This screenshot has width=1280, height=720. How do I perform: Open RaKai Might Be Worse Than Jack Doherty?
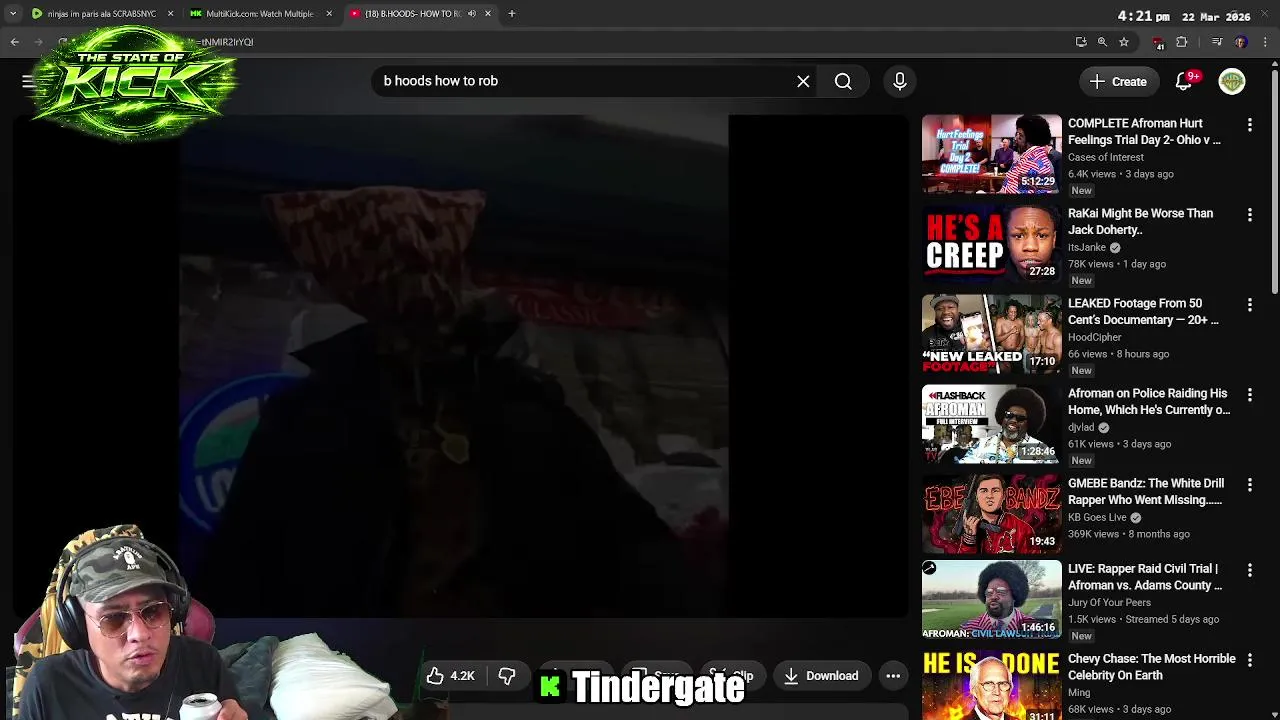[x=1140, y=222]
